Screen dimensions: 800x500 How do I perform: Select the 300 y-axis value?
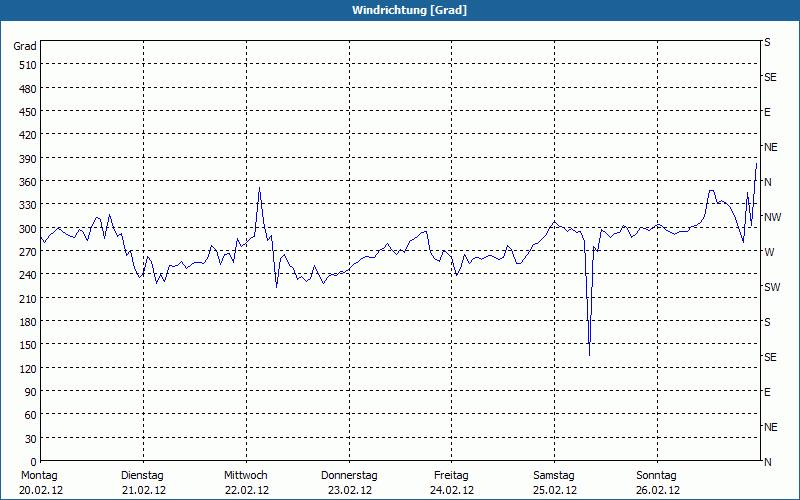[28, 229]
